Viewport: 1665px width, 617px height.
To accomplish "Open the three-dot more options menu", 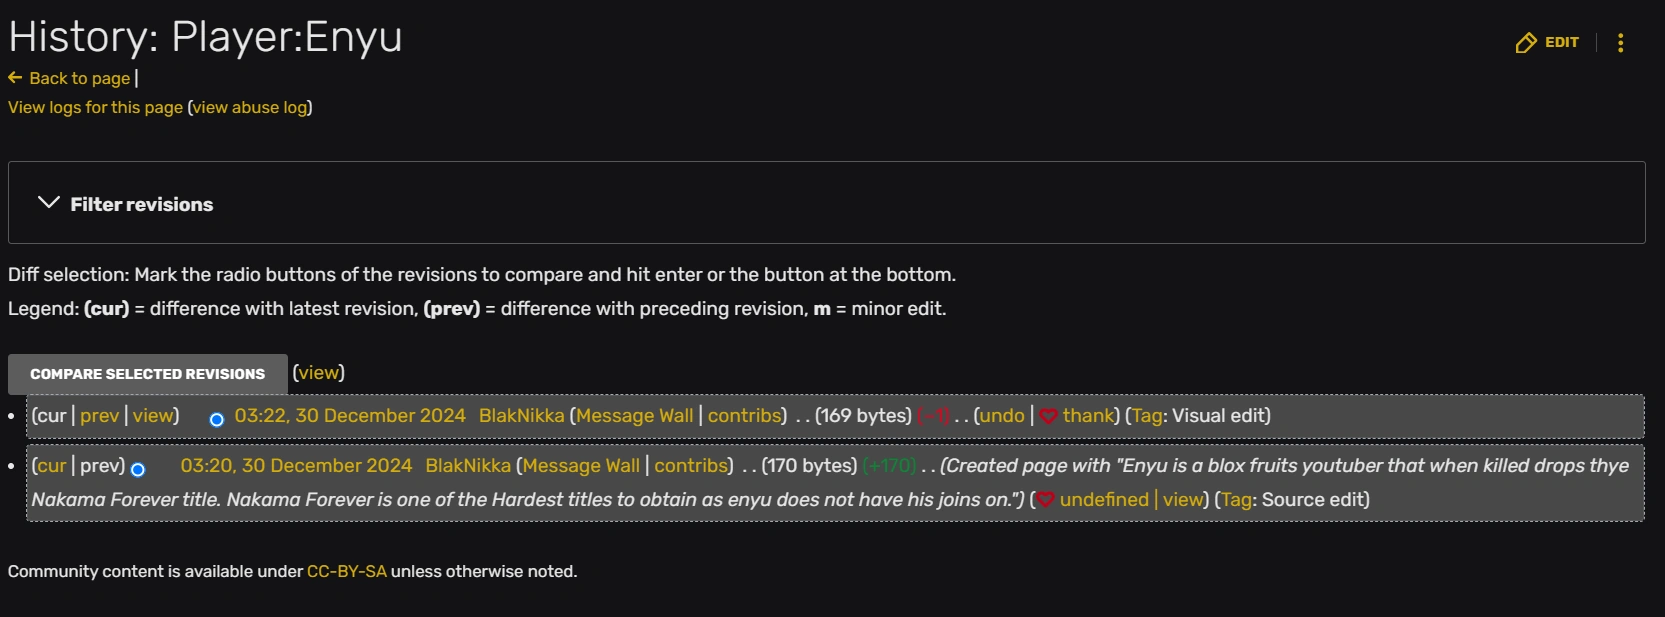I will point(1620,43).
